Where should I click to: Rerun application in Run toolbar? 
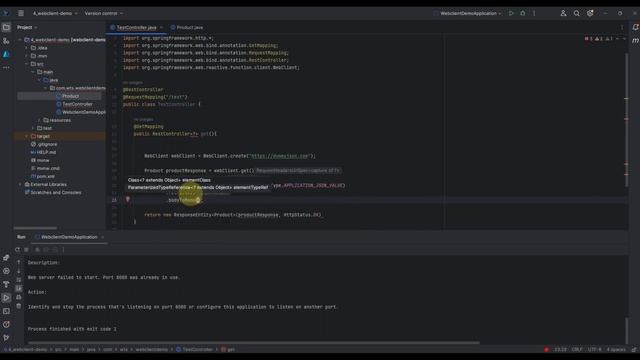[x=17, y=249]
